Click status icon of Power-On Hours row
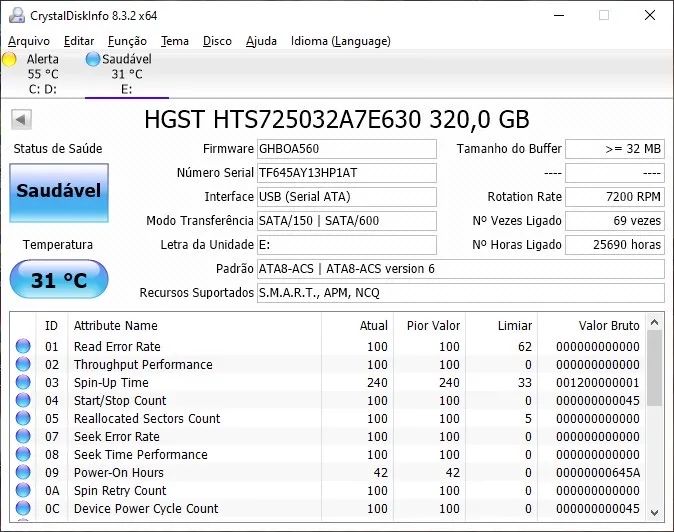Screen dimensions: 674x532 pos(23,473)
